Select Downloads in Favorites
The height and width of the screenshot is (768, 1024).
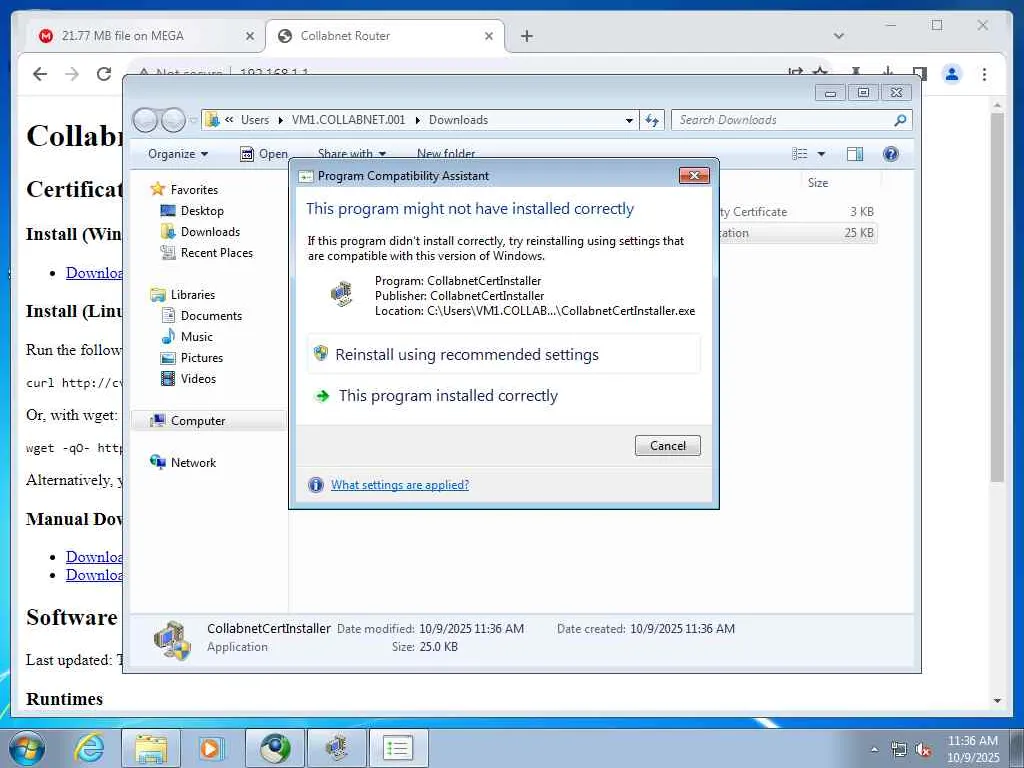click(x=210, y=232)
